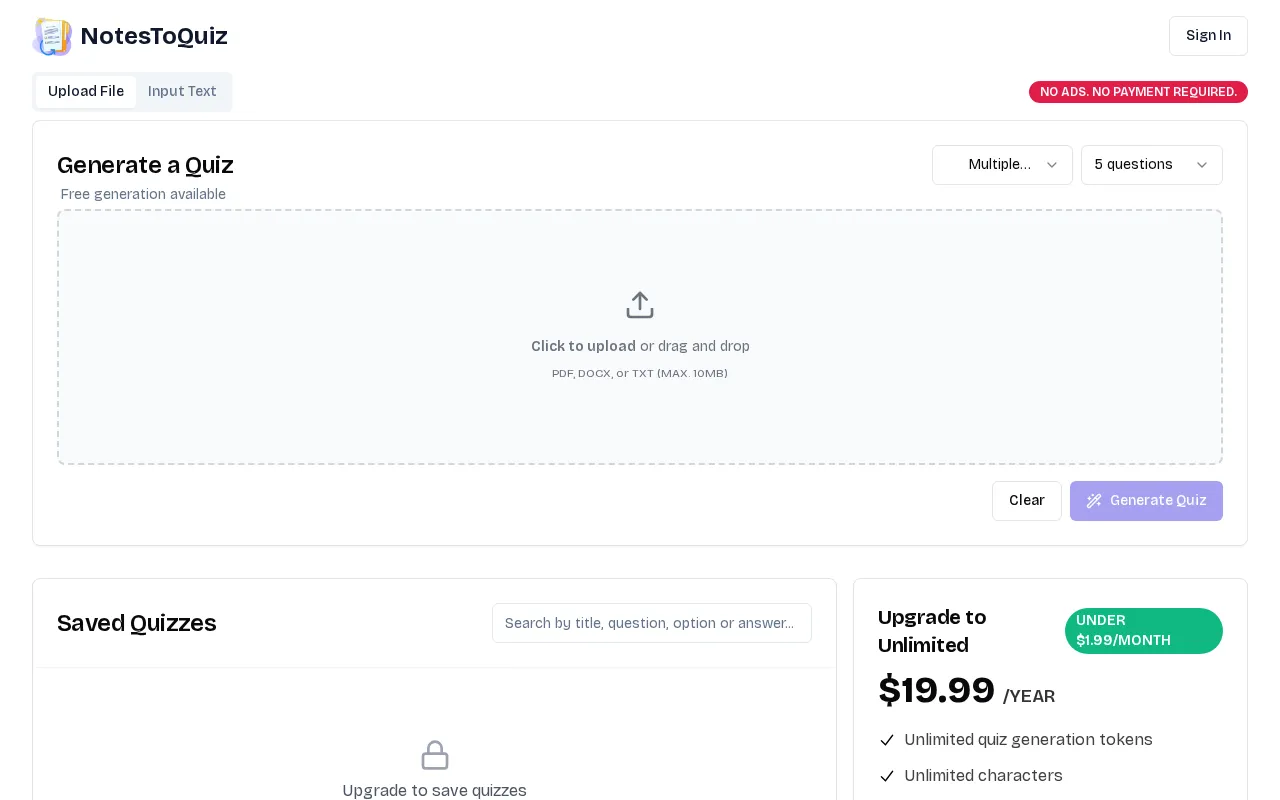Click the Sign In button
This screenshot has height=800, width=1280.
(1208, 36)
